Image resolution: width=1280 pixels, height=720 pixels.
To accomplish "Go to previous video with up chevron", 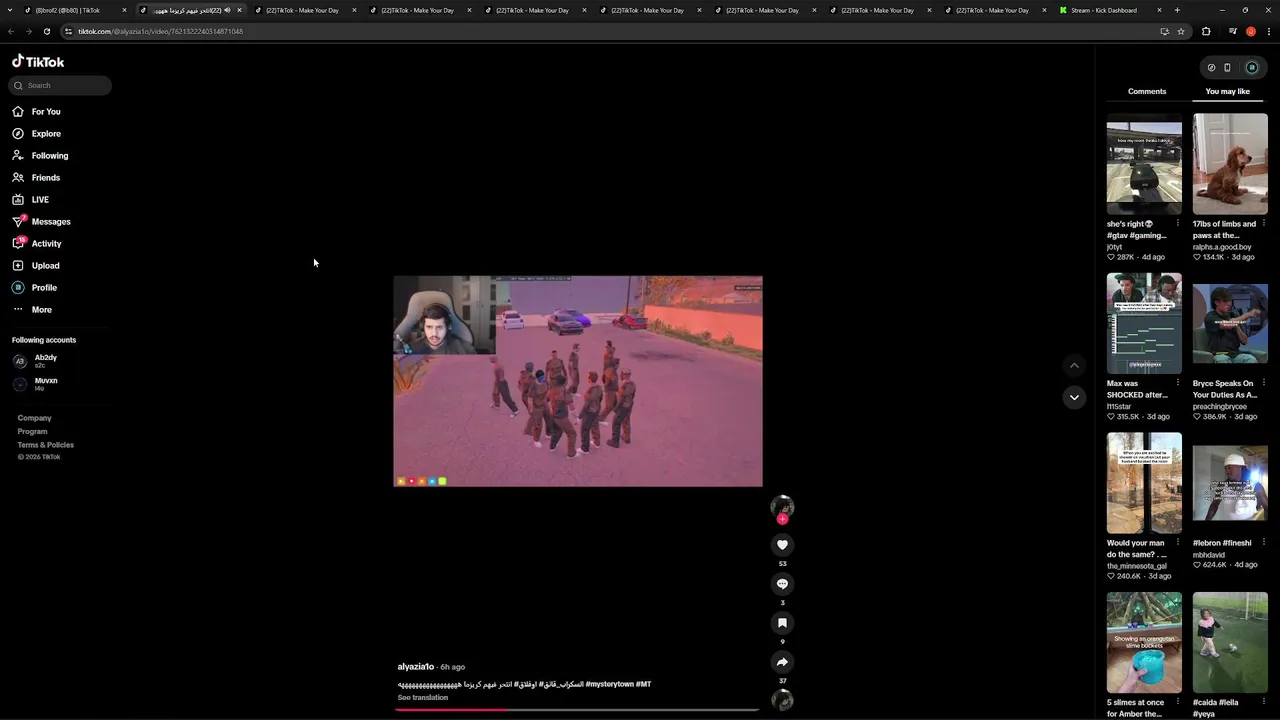I will (x=1074, y=365).
